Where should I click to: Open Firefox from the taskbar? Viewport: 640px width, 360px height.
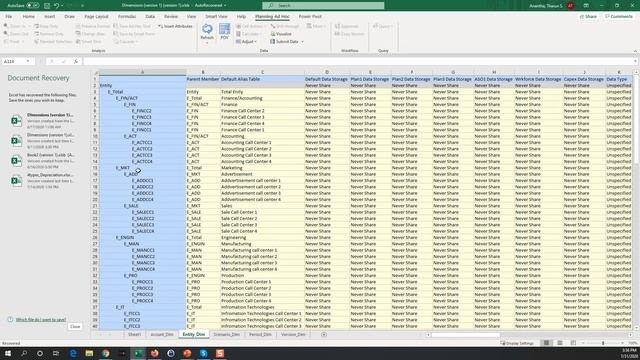click(x=155, y=353)
